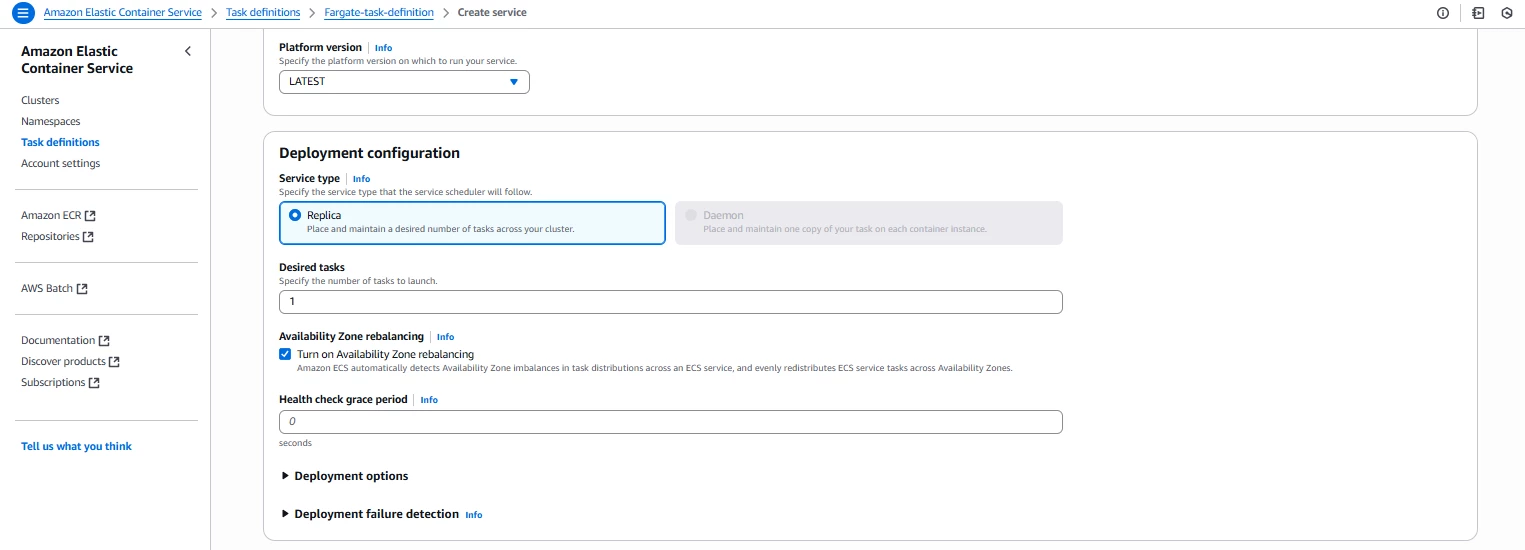Go to Task definitions breadcrumb
1525x550 pixels.
[x=263, y=13]
